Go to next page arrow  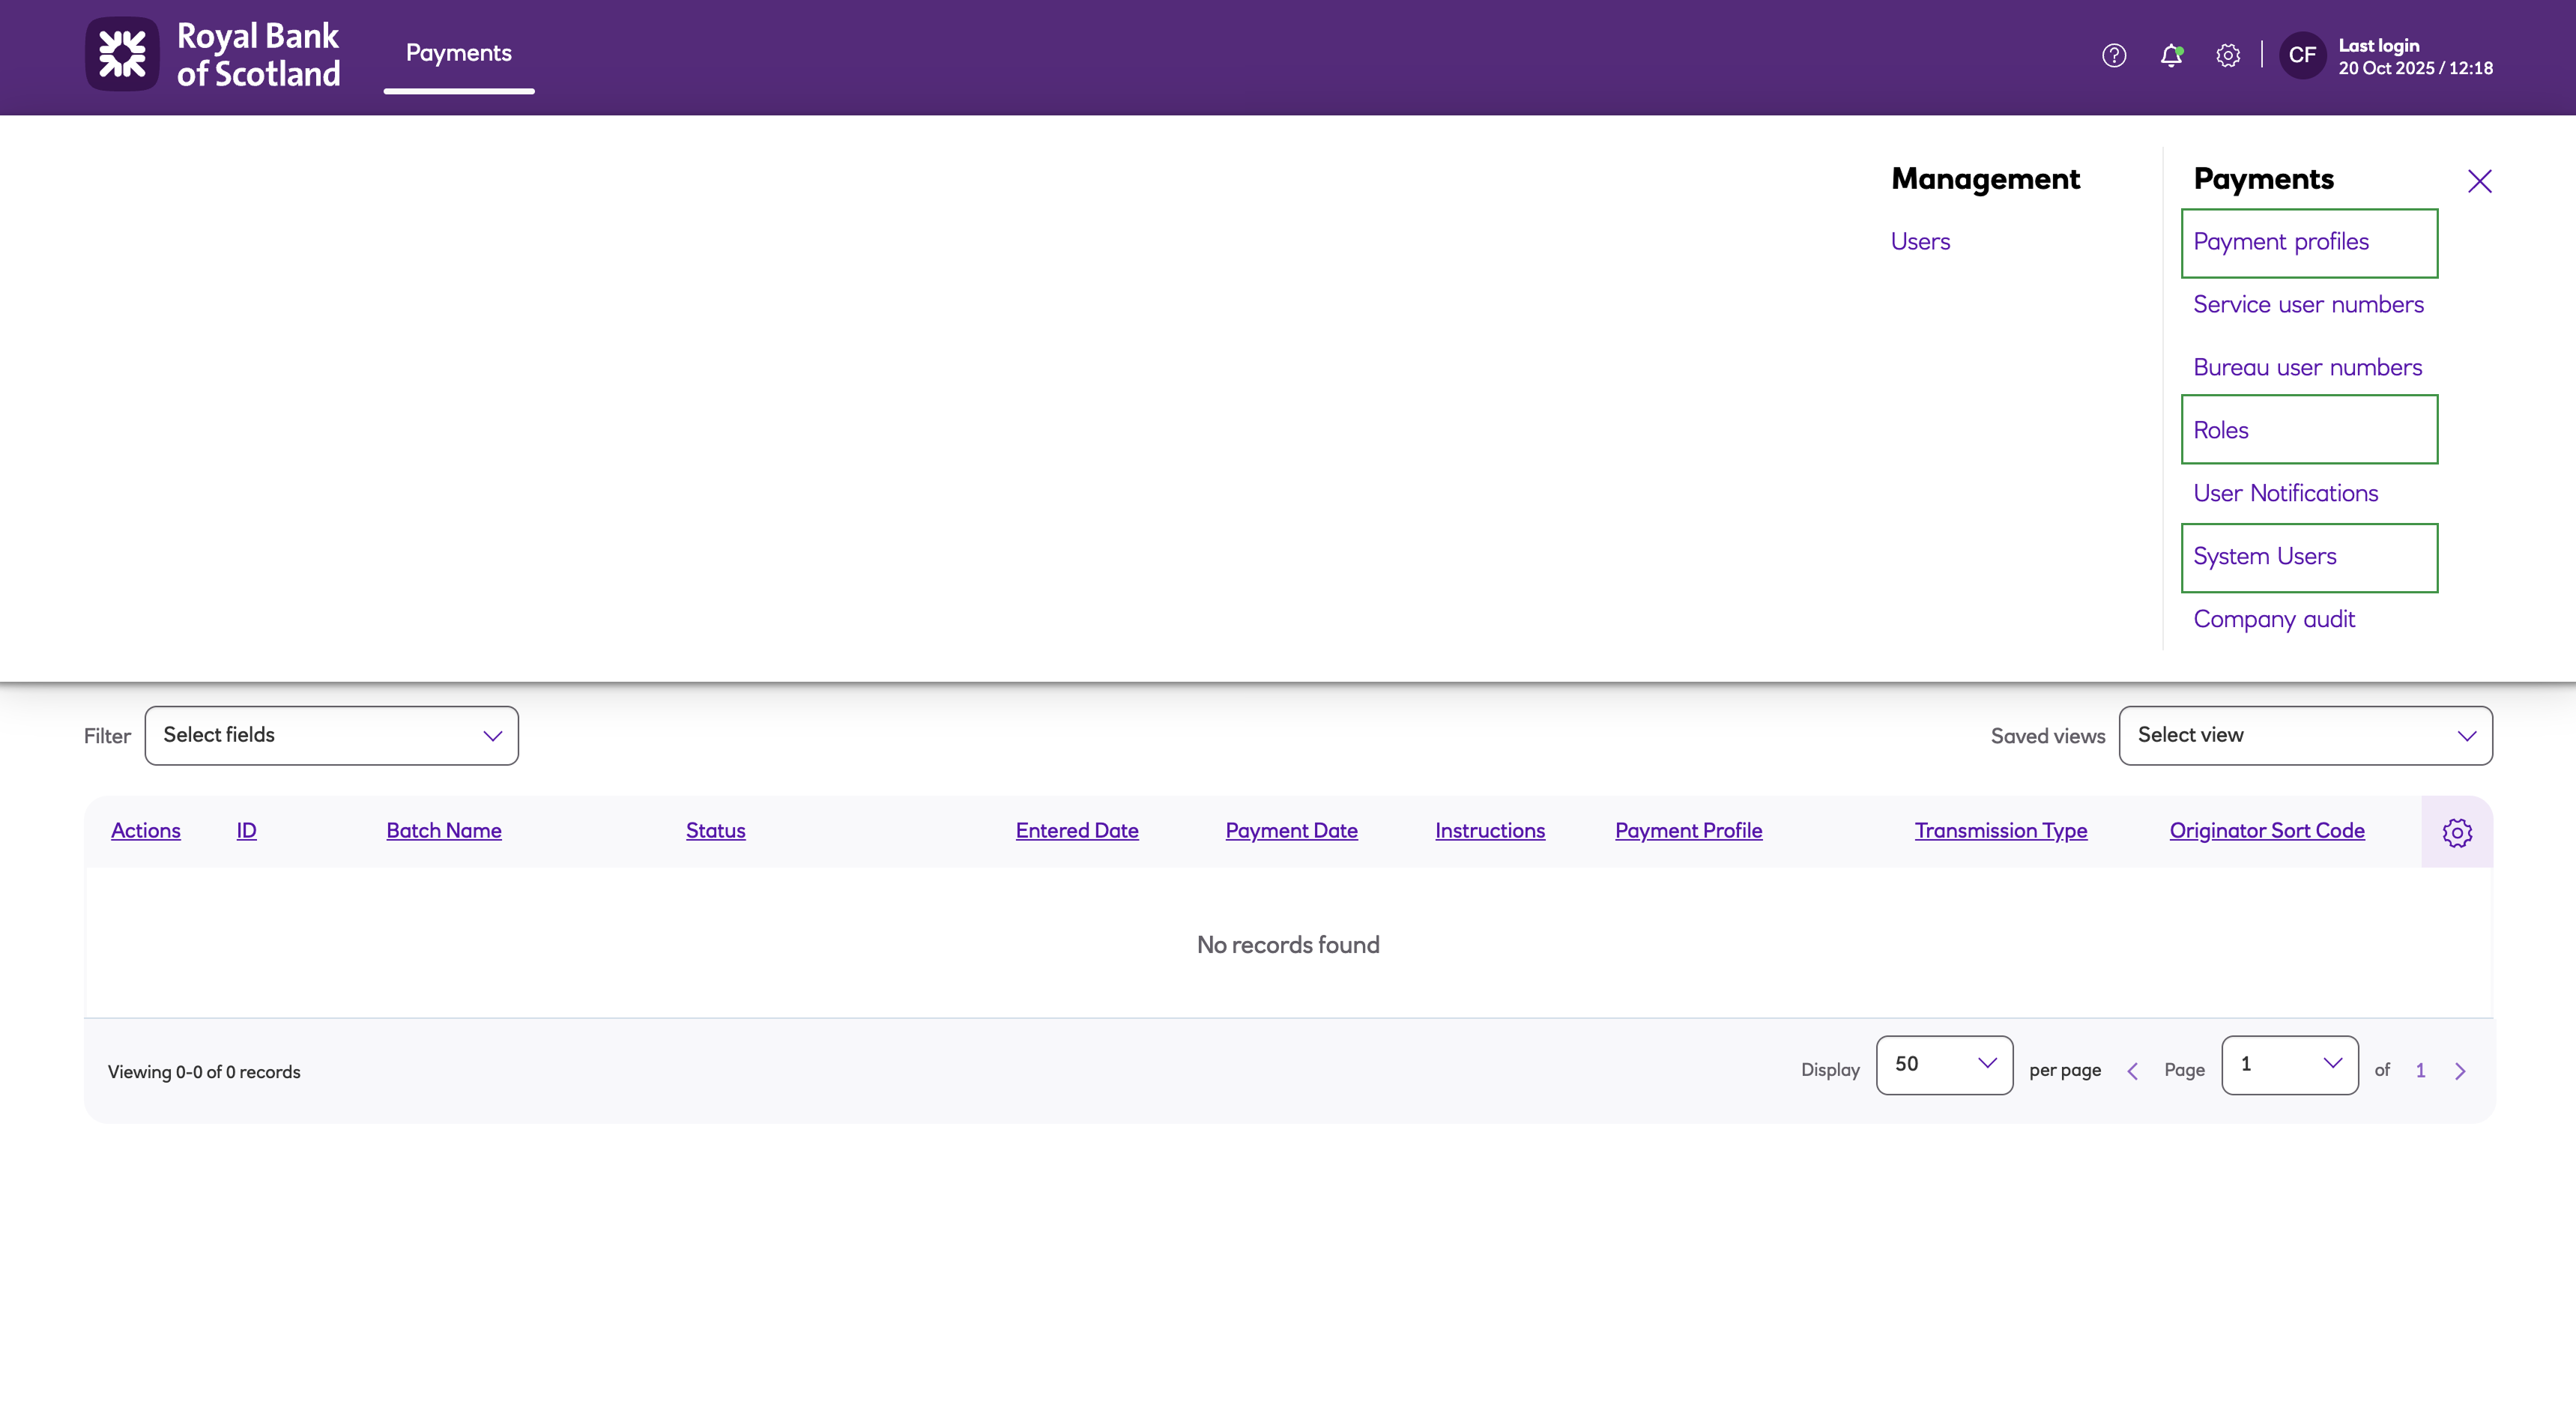(2460, 1071)
